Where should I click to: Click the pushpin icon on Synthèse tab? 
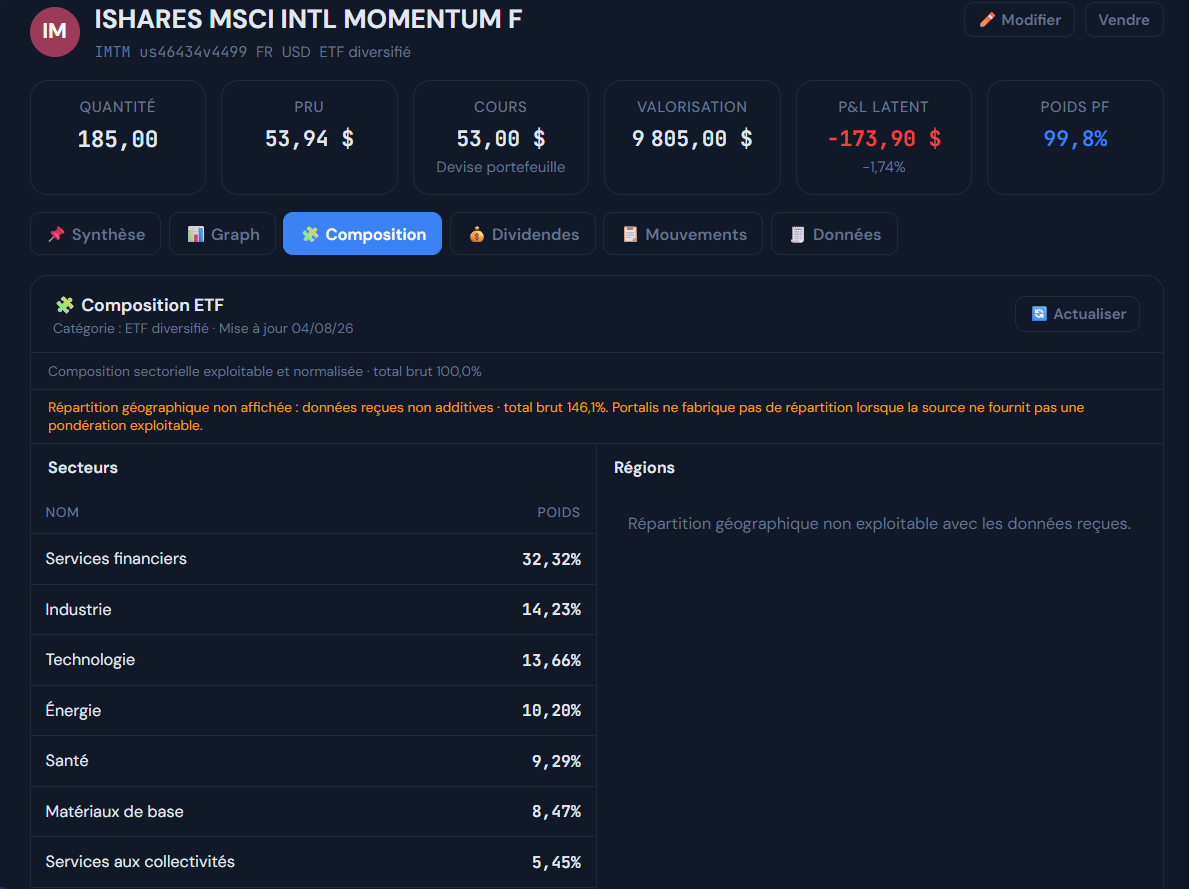point(56,234)
